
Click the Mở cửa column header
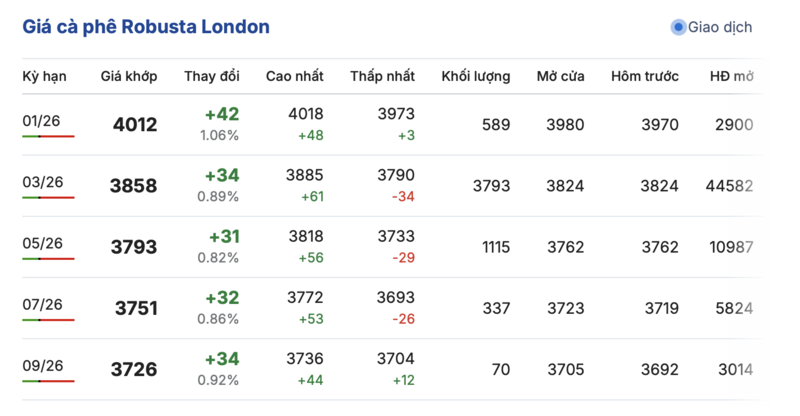(x=560, y=76)
